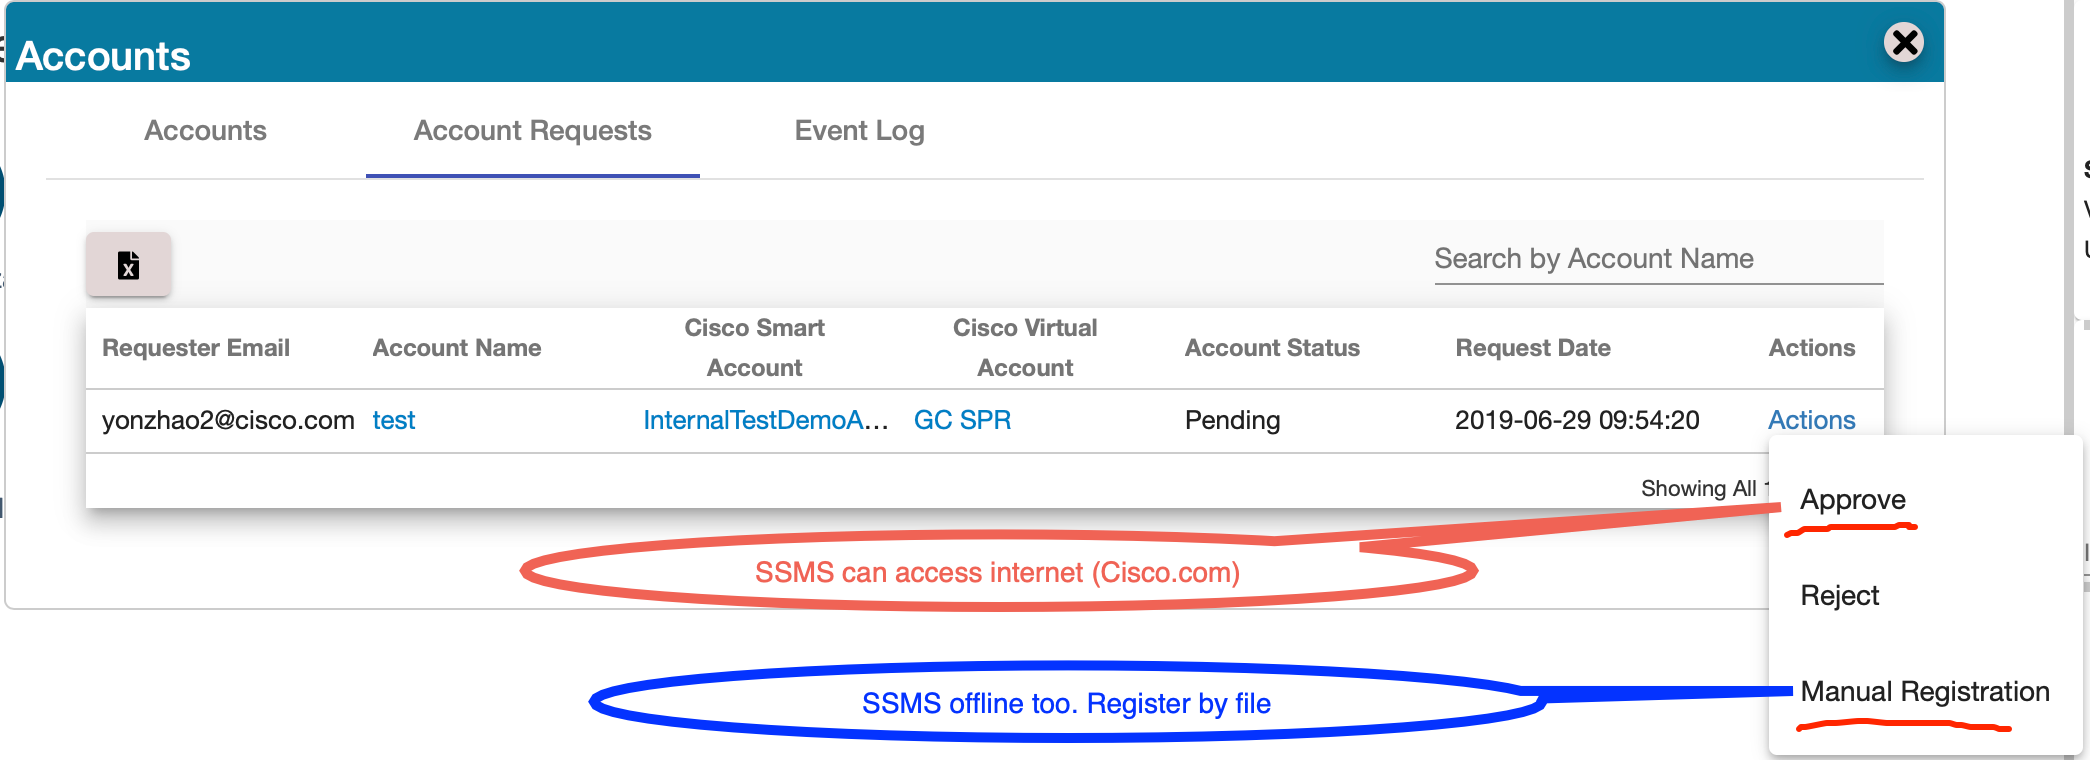Click the Cisco Smart Account column header
Image resolution: width=2090 pixels, height=760 pixels.
pyautogui.click(x=754, y=348)
